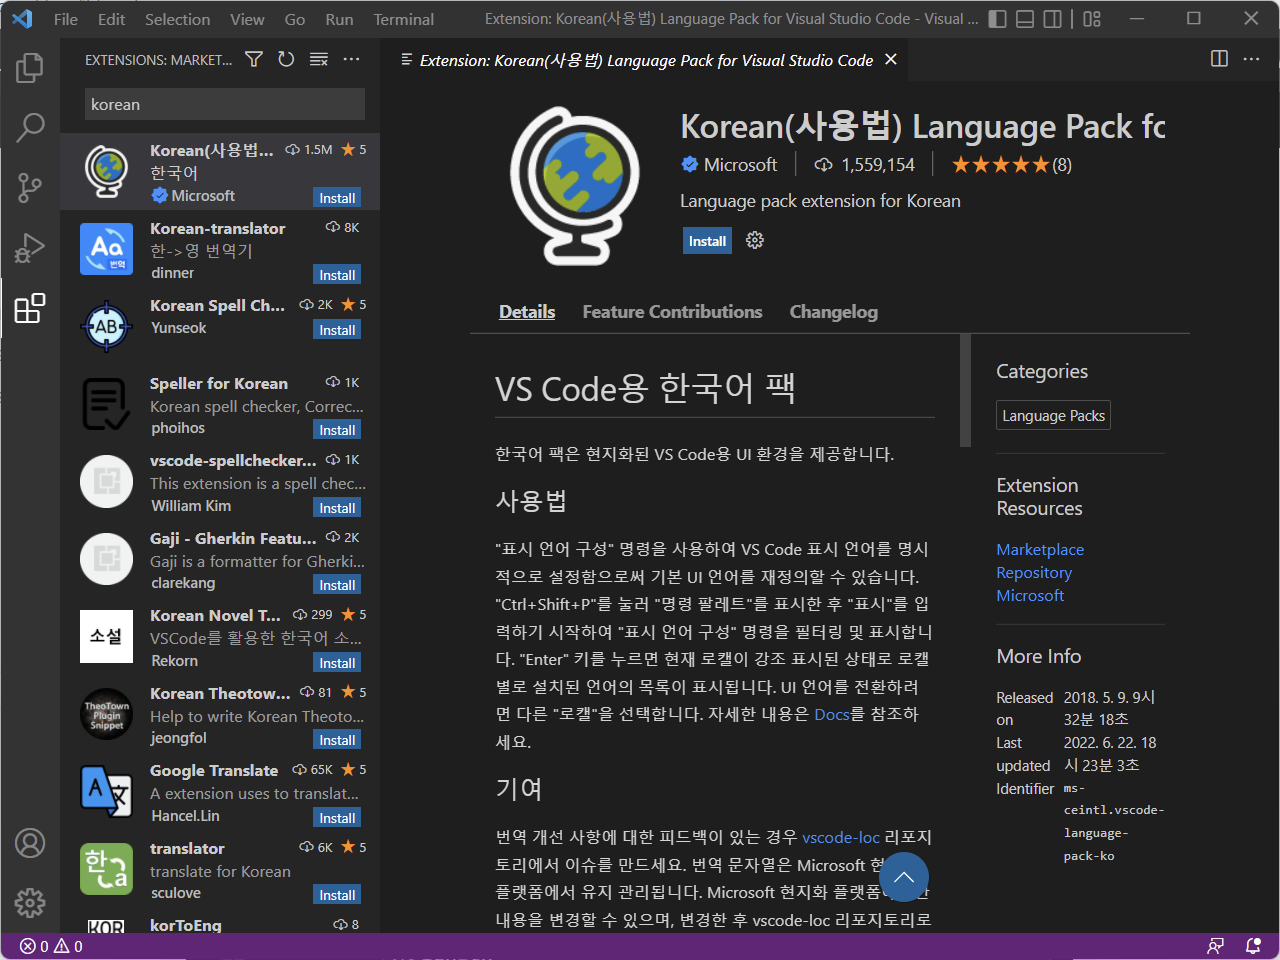Viewport: 1280px width, 960px height.
Task: Refresh the extensions list
Action: (x=286, y=60)
